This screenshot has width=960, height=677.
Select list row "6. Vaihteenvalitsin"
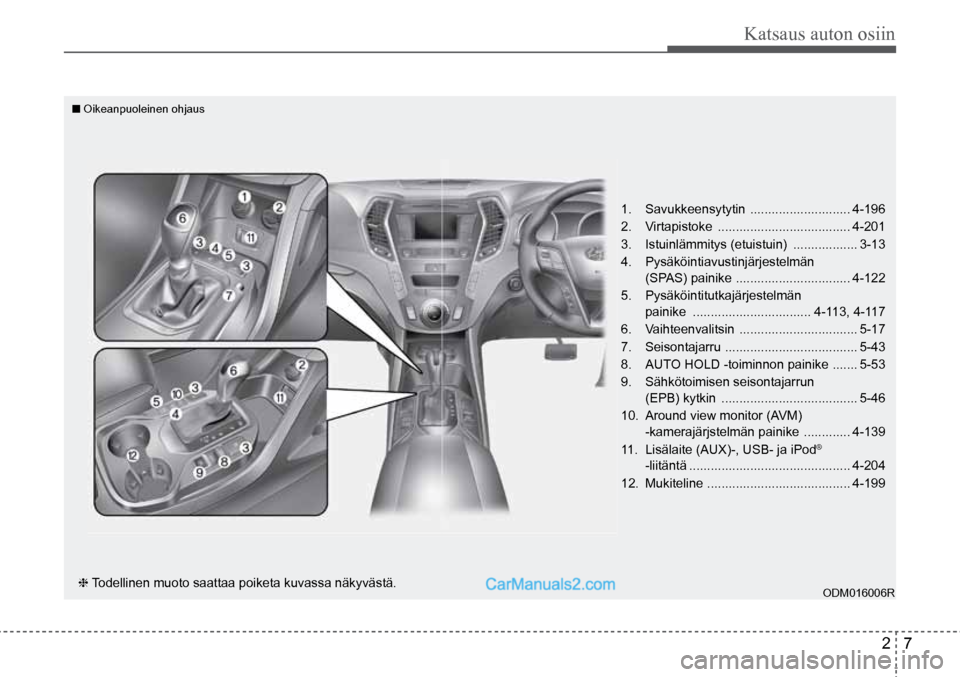[752, 329]
